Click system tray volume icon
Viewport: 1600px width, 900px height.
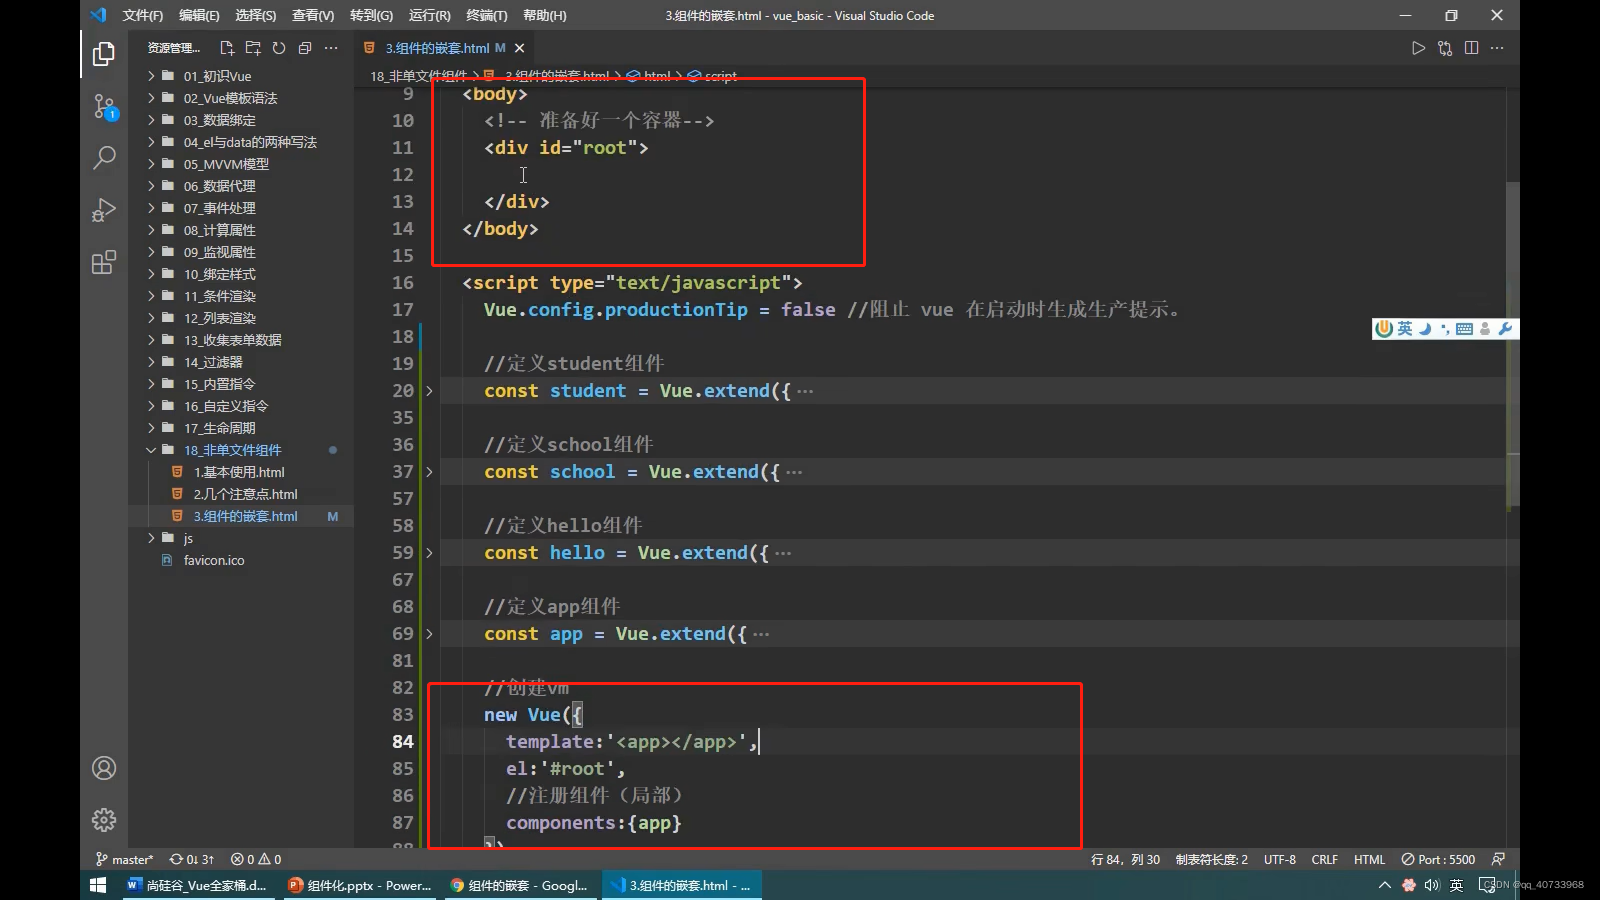coord(1432,885)
